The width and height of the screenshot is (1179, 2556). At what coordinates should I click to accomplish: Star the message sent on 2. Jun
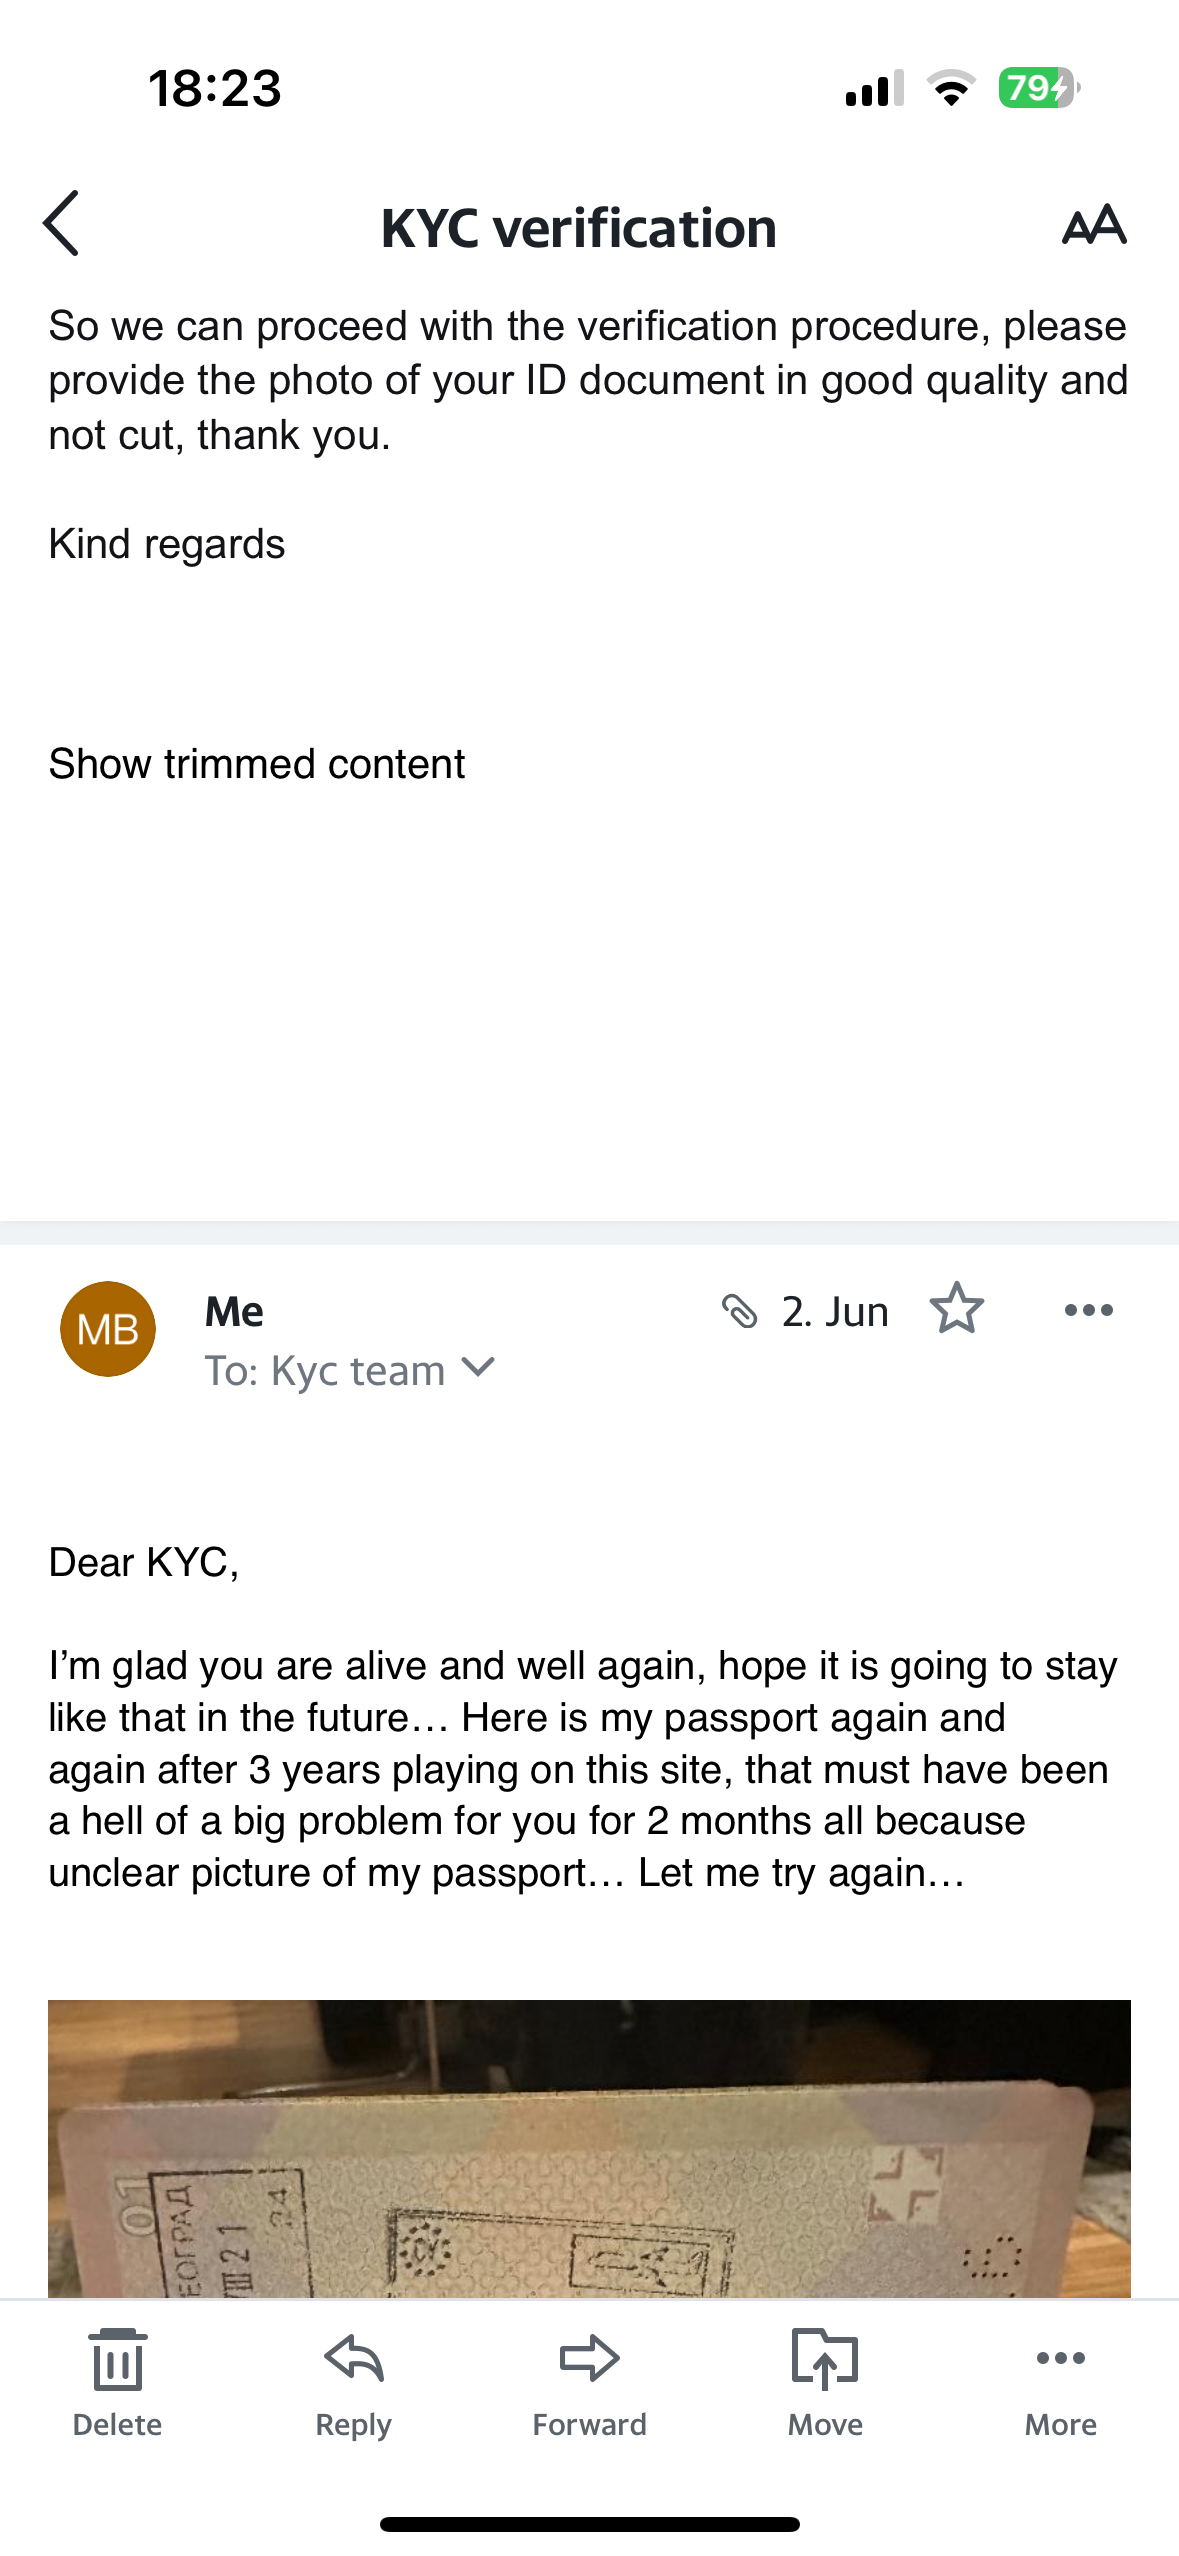click(957, 1309)
